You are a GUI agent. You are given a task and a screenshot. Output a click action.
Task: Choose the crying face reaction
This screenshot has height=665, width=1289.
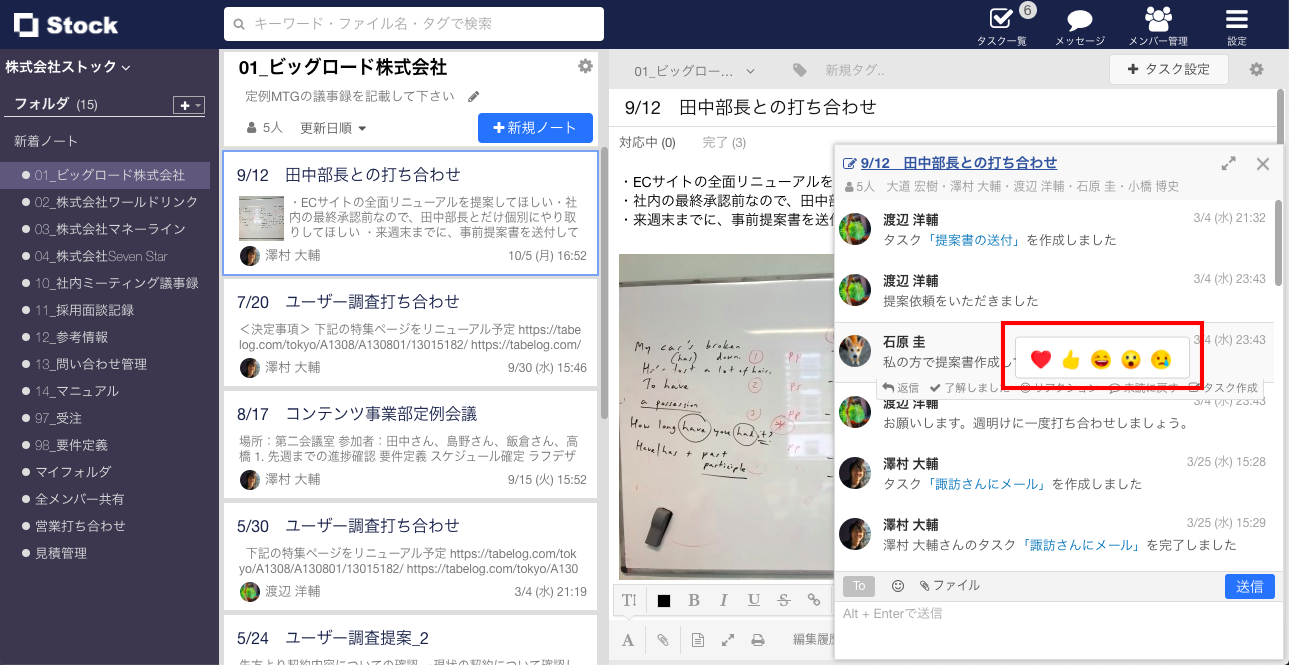point(1160,359)
